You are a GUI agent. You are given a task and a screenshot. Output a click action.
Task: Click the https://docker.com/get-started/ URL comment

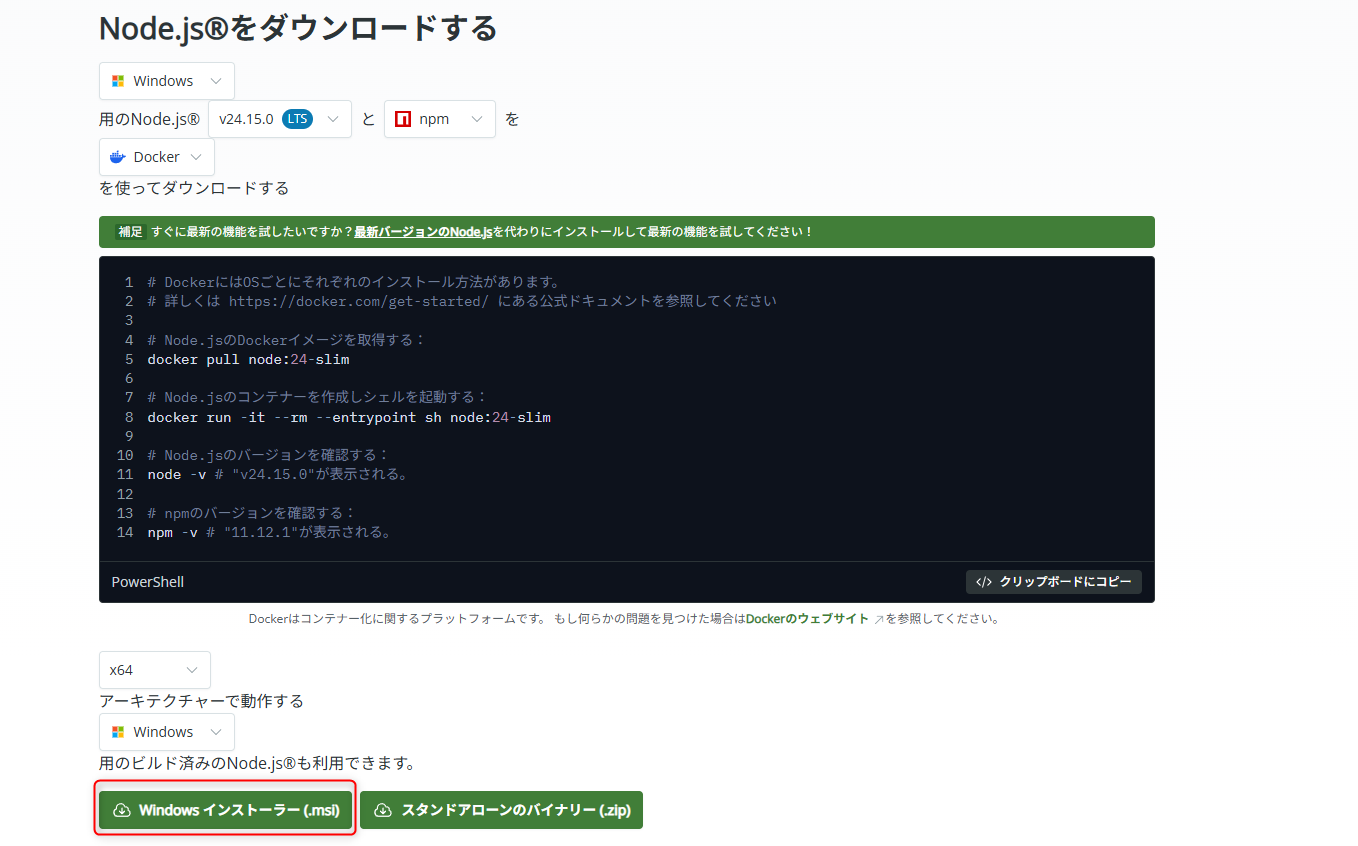tap(359, 301)
